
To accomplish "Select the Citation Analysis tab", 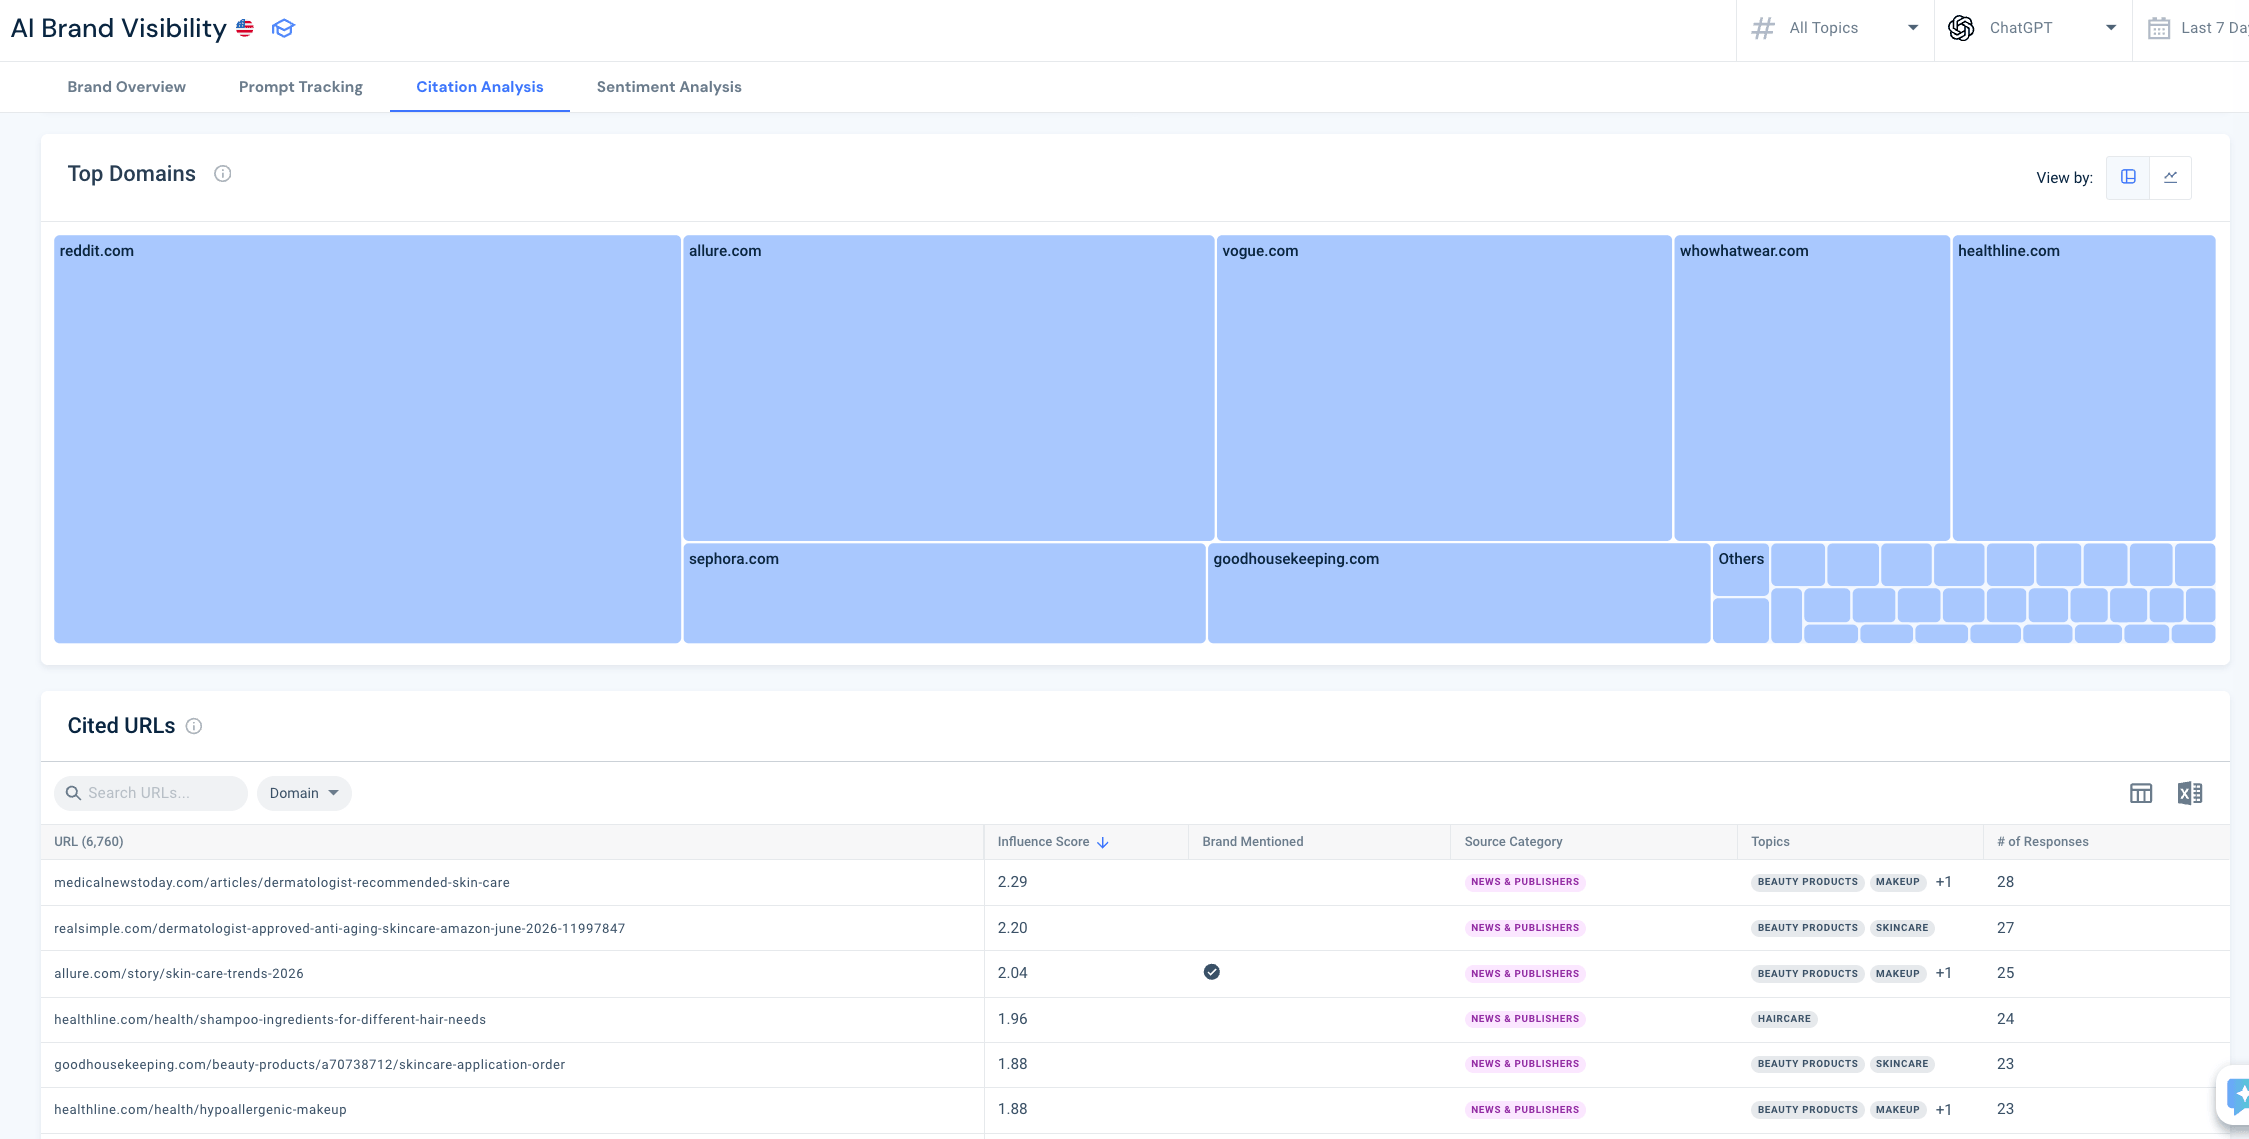I will point(480,87).
